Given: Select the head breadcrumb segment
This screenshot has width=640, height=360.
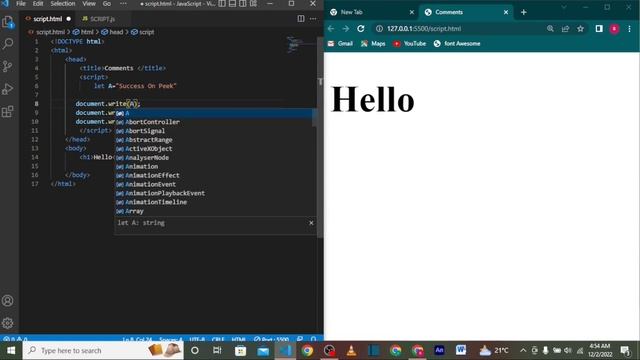Looking at the screenshot, I should pos(112,32).
